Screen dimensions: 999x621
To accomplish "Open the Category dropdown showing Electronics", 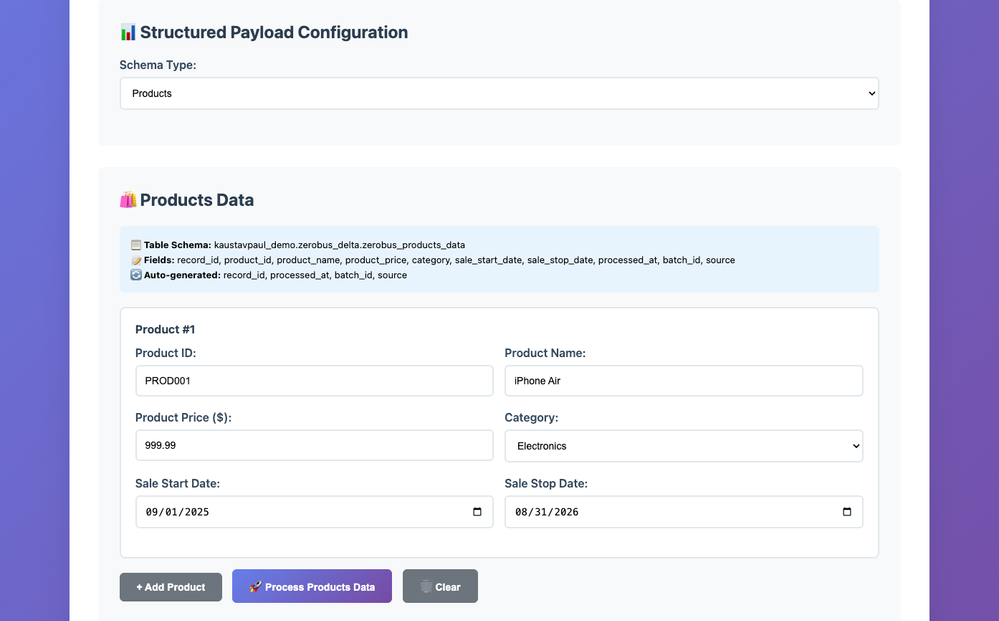I will pos(683,446).
